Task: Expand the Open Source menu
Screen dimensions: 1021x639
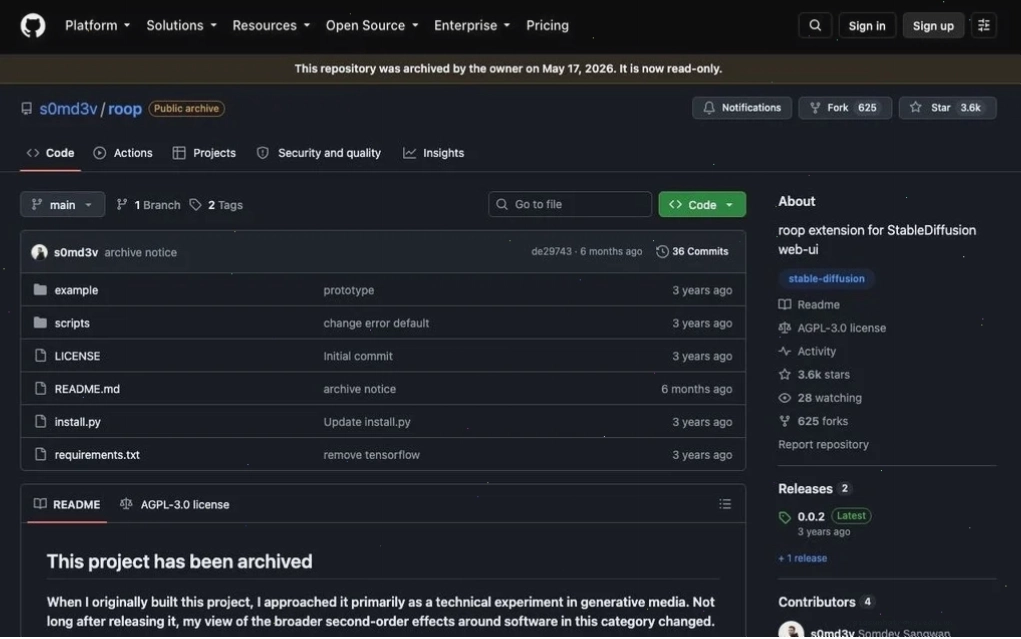Action: [372, 25]
